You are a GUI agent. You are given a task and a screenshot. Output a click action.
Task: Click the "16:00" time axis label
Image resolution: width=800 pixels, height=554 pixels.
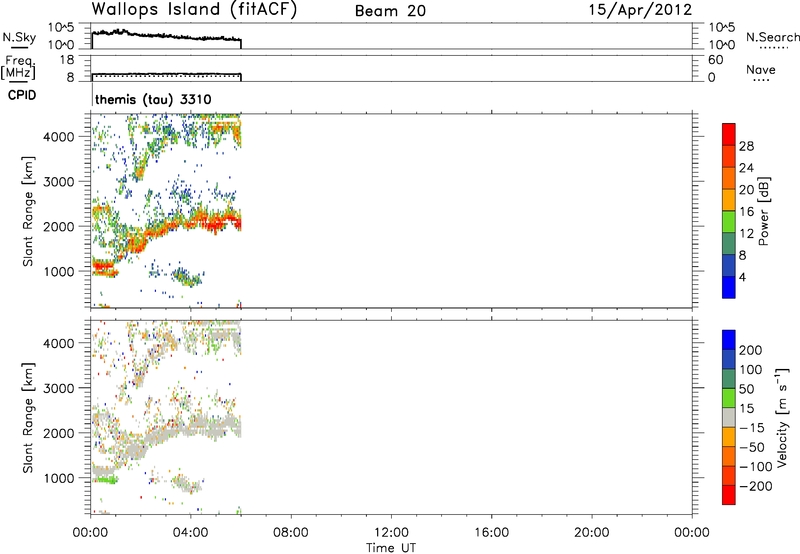[491, 533]
